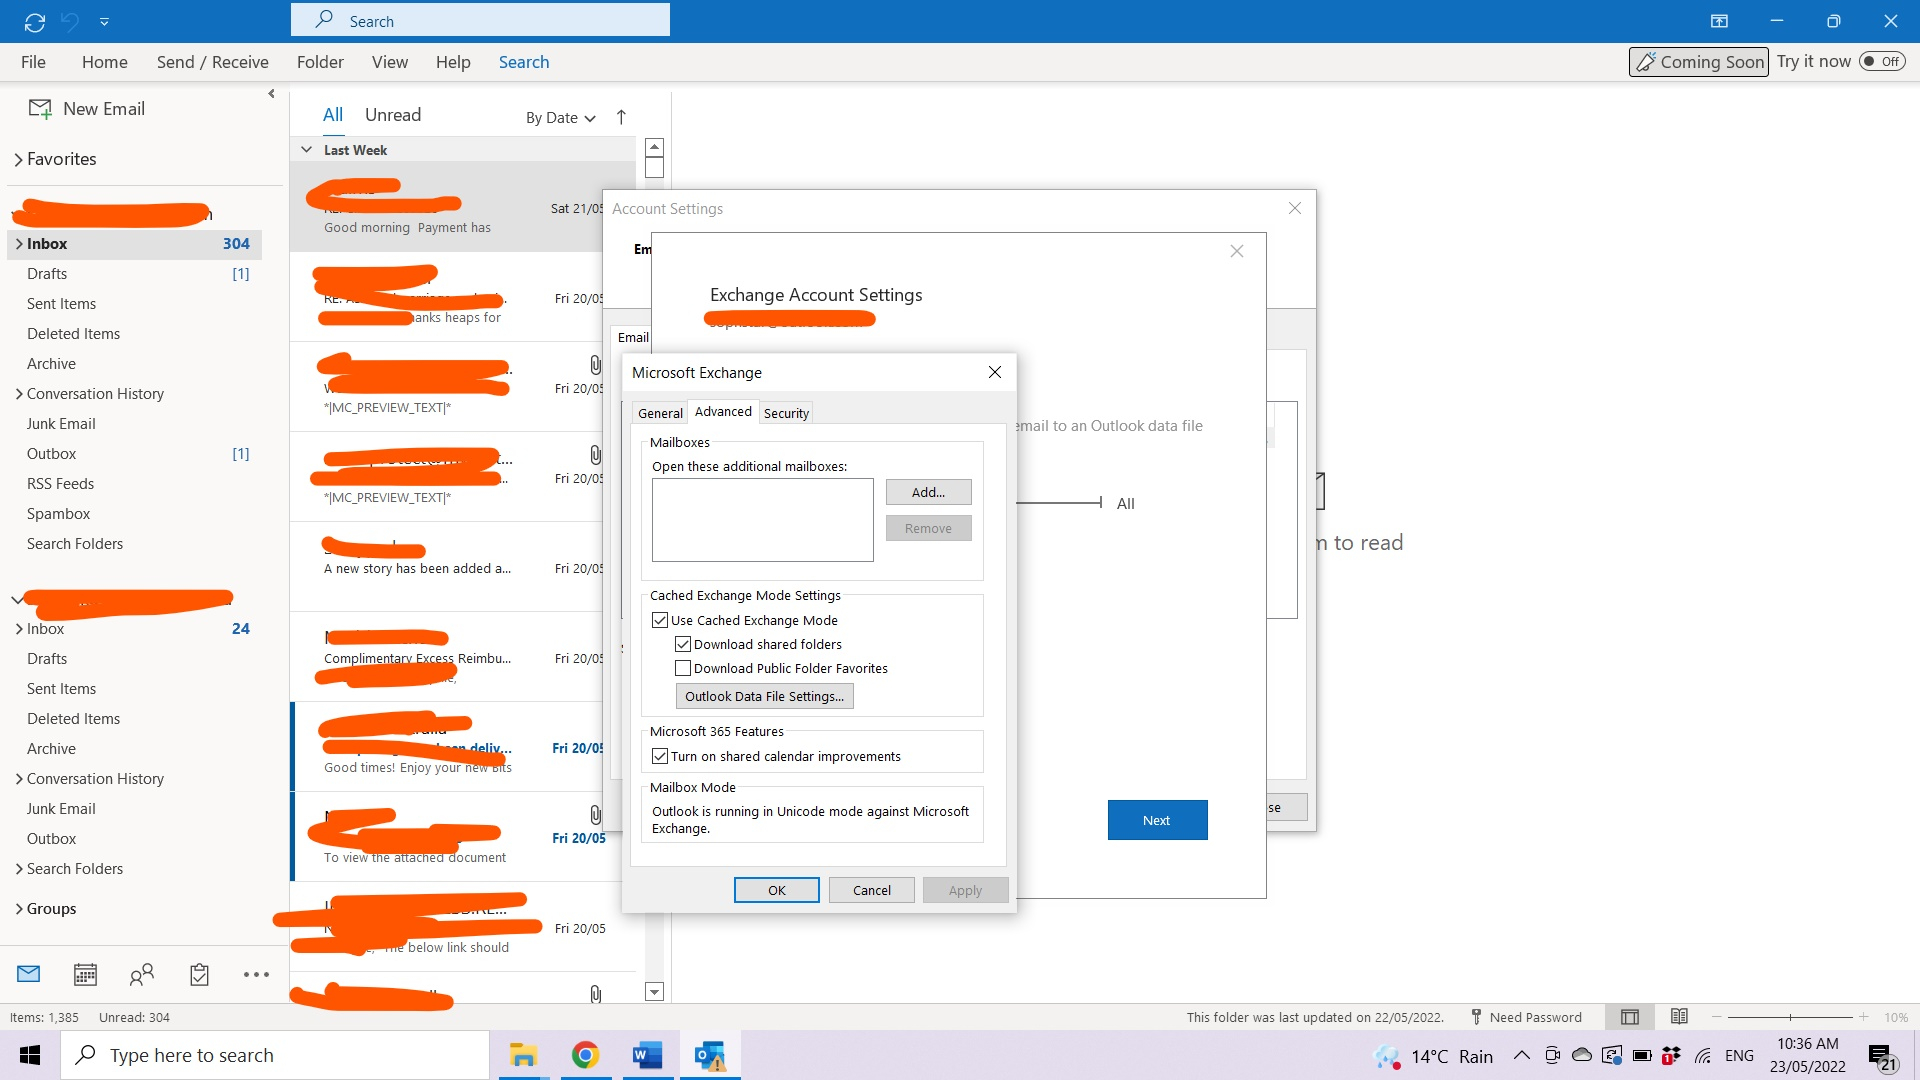Expand second account's Search Folders
The height and width of the screenshot is (1080, 1920).
coord(19,869)
